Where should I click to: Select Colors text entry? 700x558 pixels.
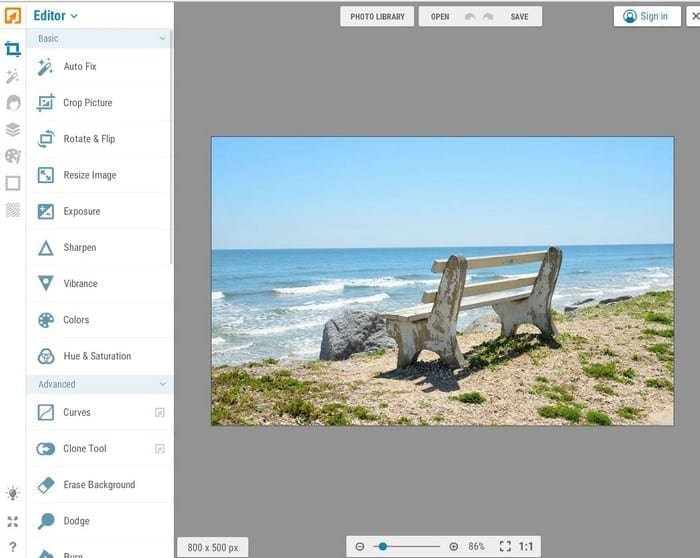pos(76,320)
